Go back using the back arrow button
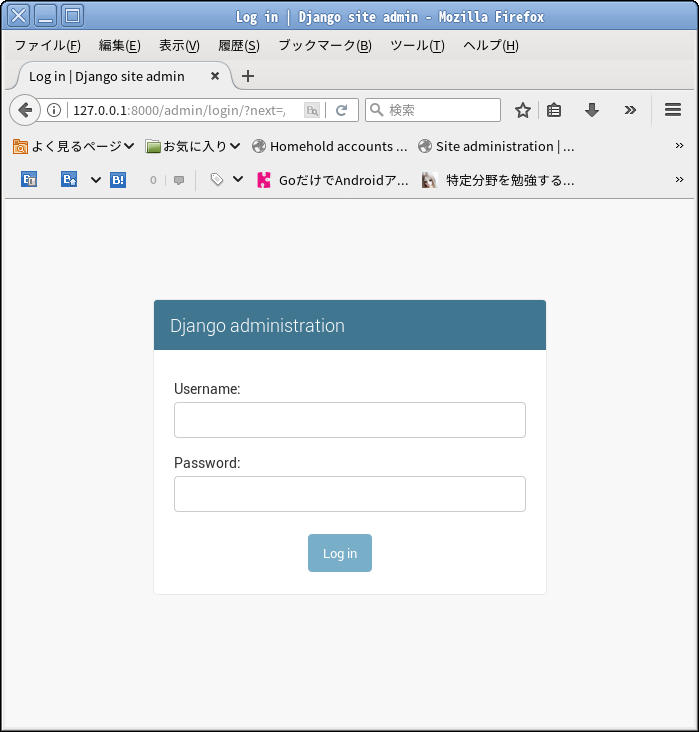 pyautogui.click(x=24, y=110)
